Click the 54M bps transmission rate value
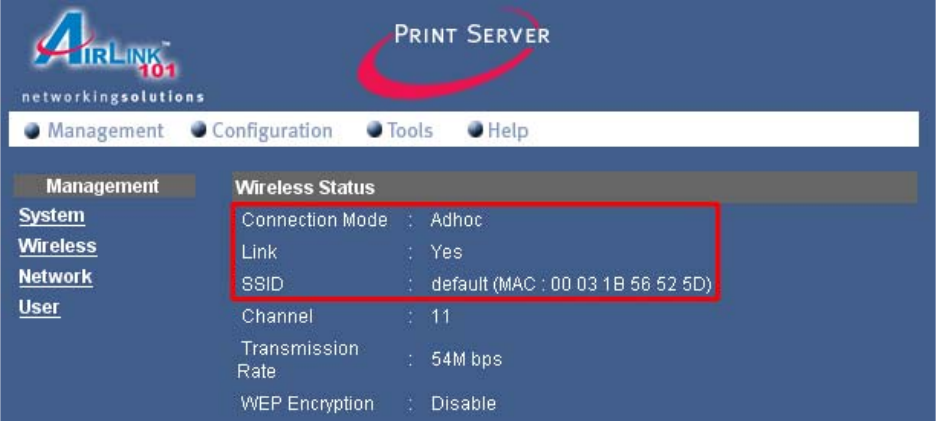936x421 pixels. (x=467, y=360)
